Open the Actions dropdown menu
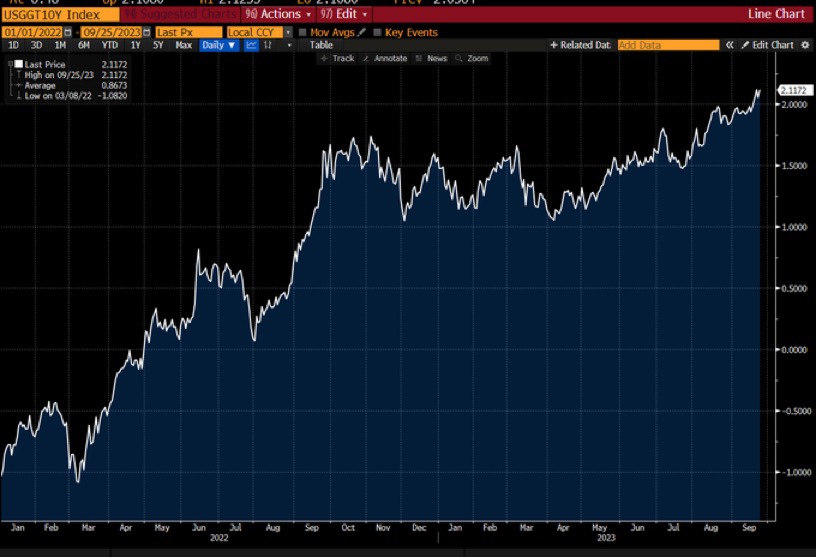The image size is (816, 557). 278,14
